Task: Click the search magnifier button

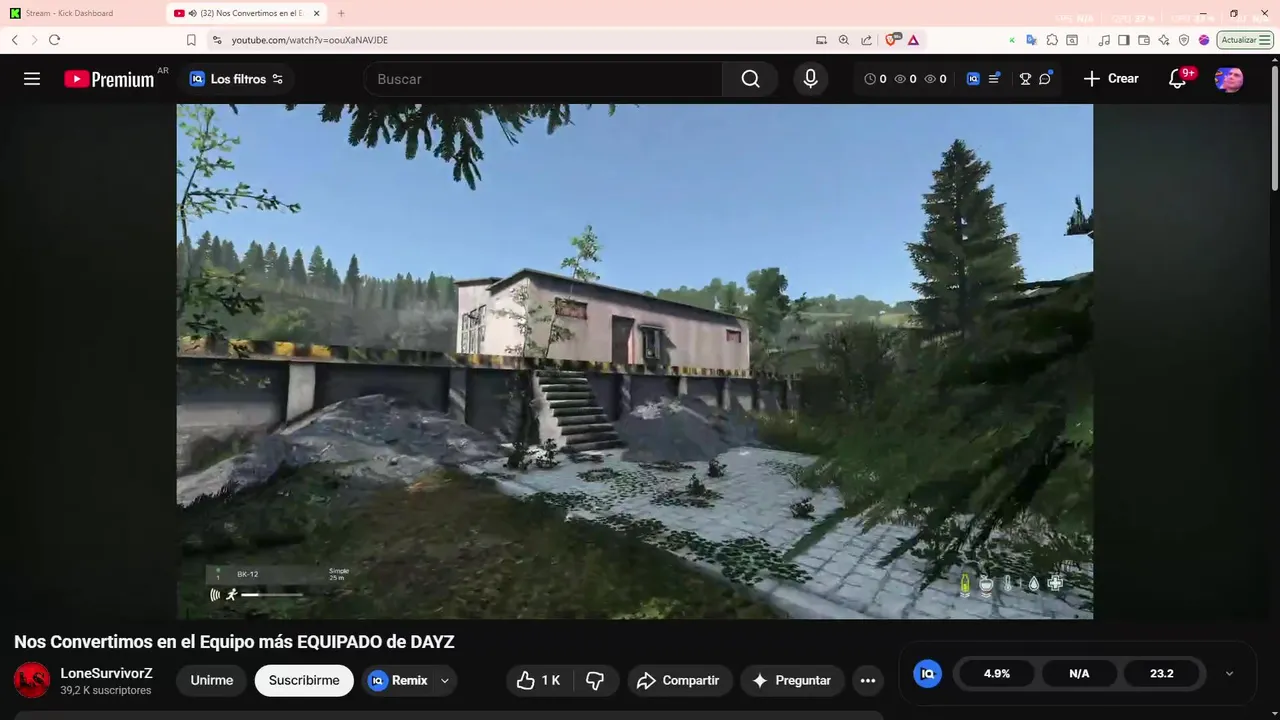Action: coord(750,79)
